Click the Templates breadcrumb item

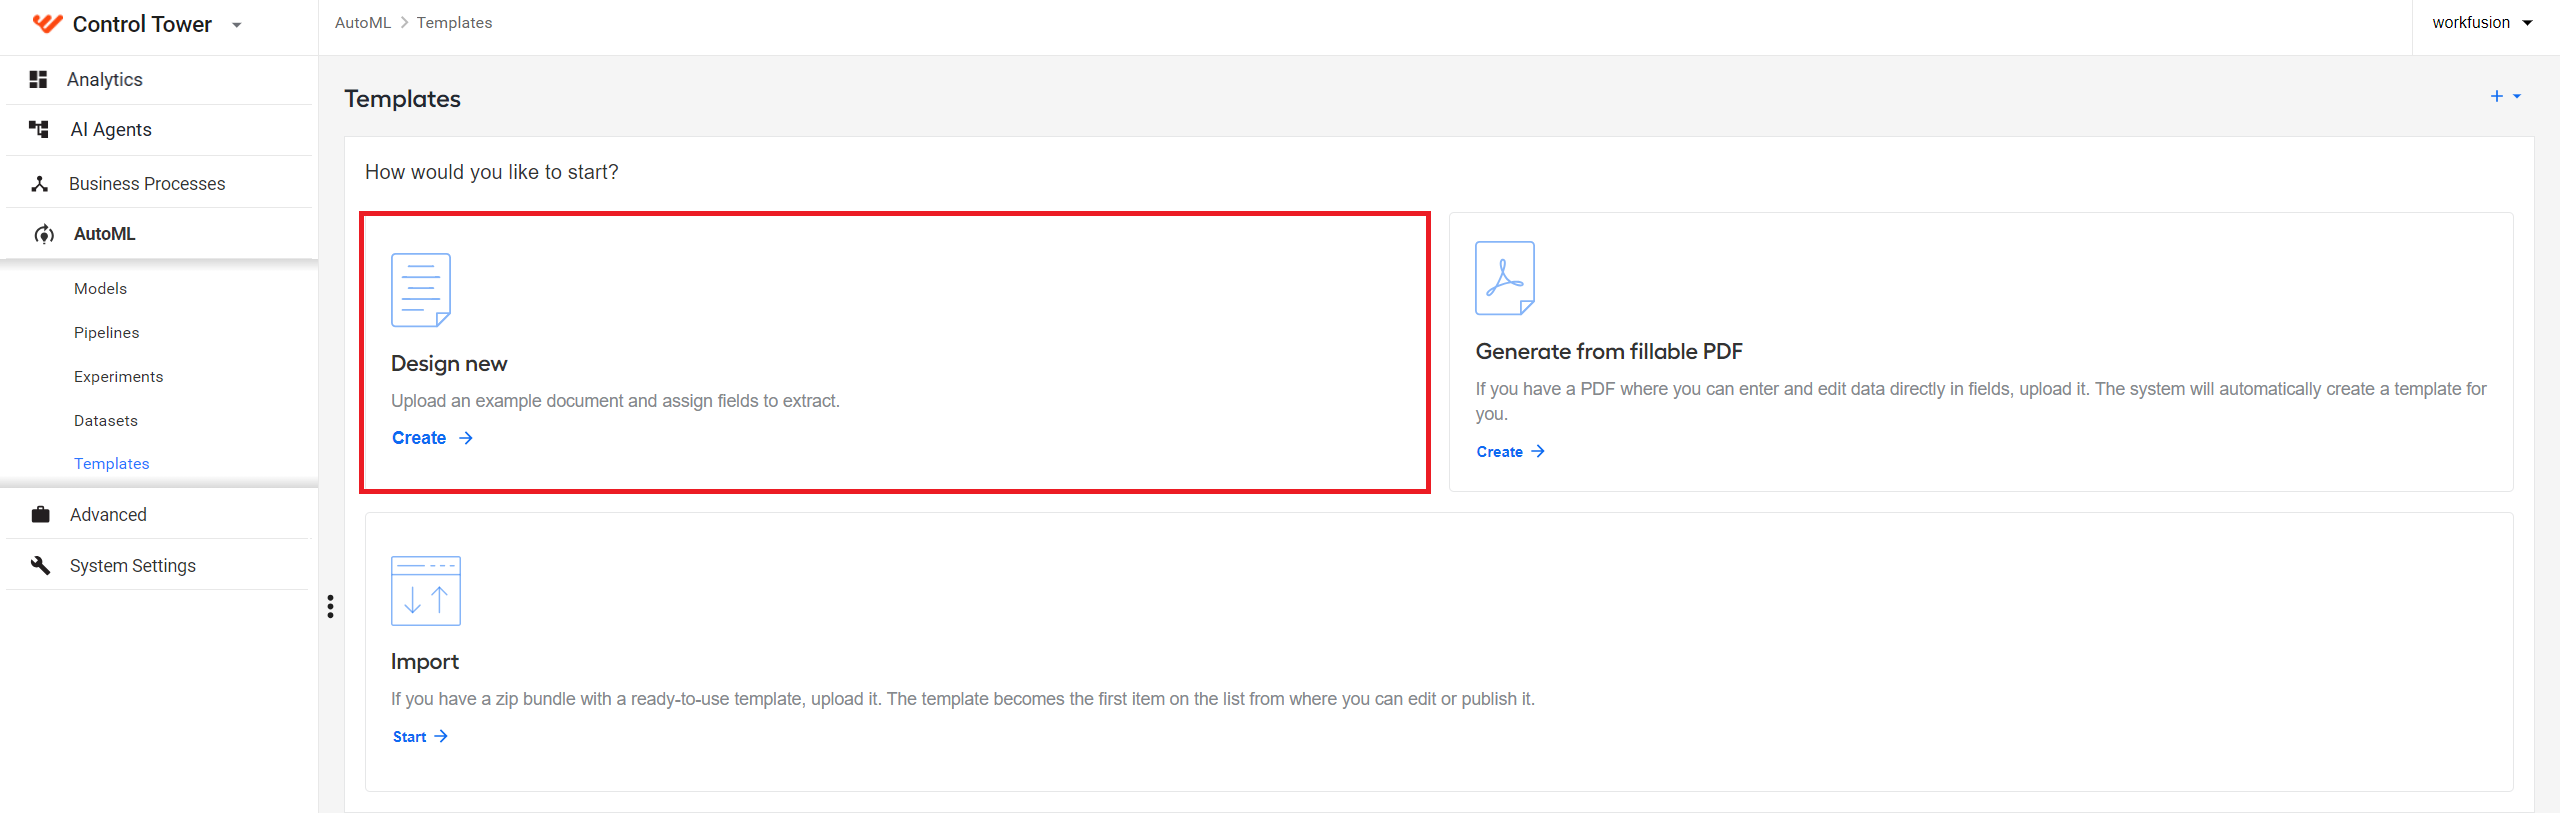click(x=454, y=23)
